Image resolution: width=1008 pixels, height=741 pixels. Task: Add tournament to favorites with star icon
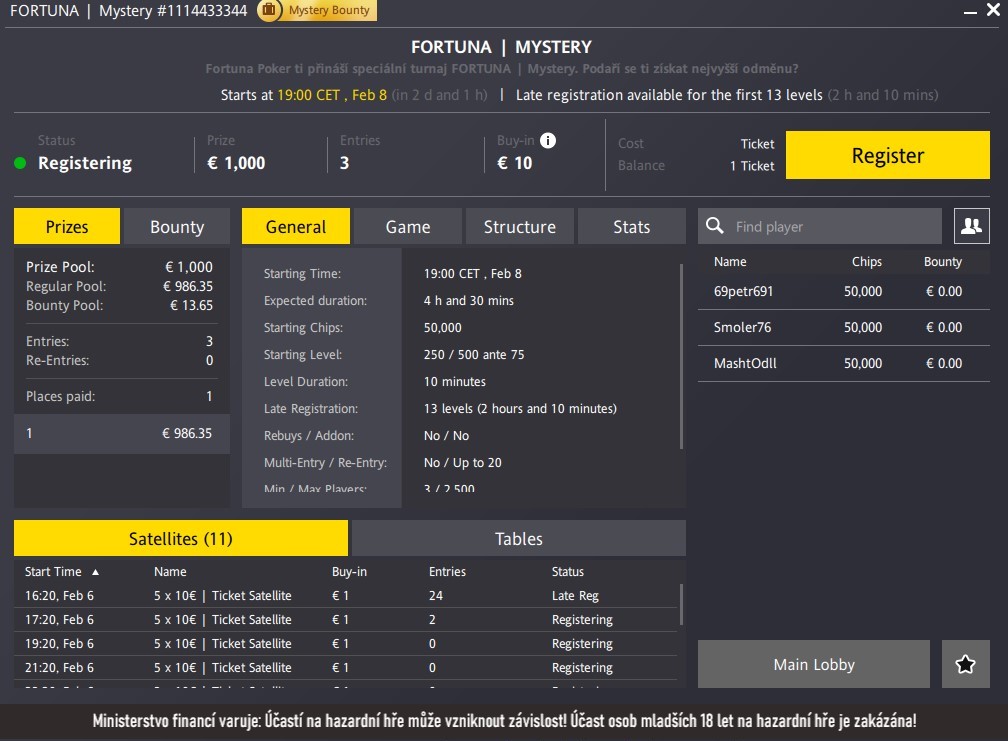coord(966,664)
